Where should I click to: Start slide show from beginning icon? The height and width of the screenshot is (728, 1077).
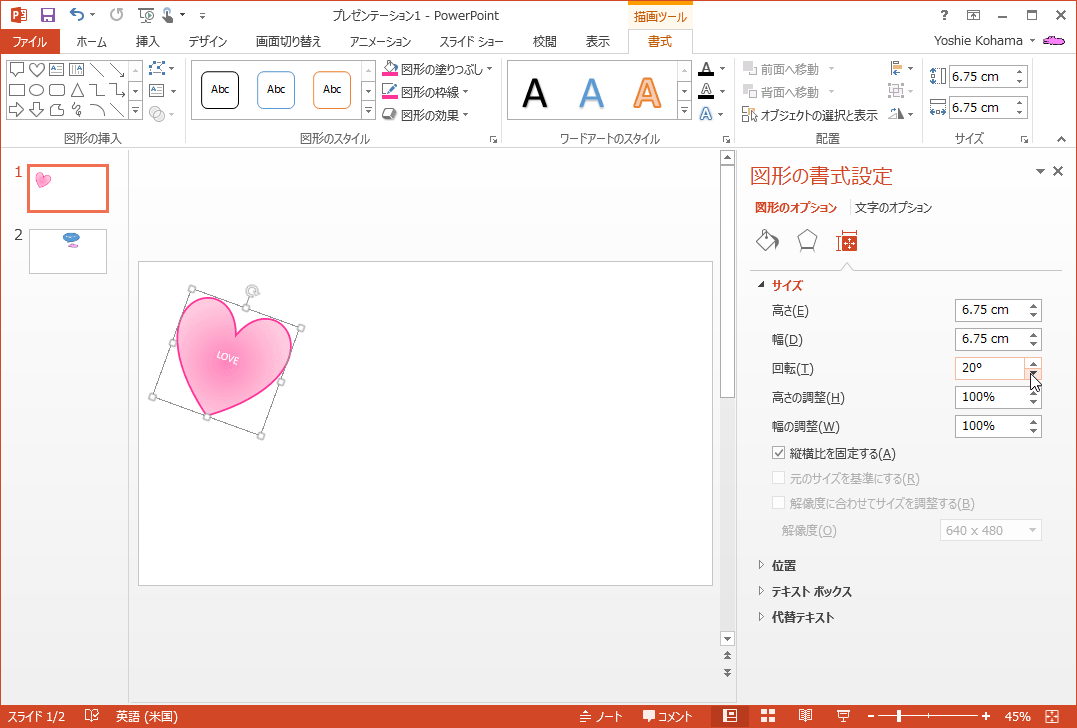(x=146, y=14)
